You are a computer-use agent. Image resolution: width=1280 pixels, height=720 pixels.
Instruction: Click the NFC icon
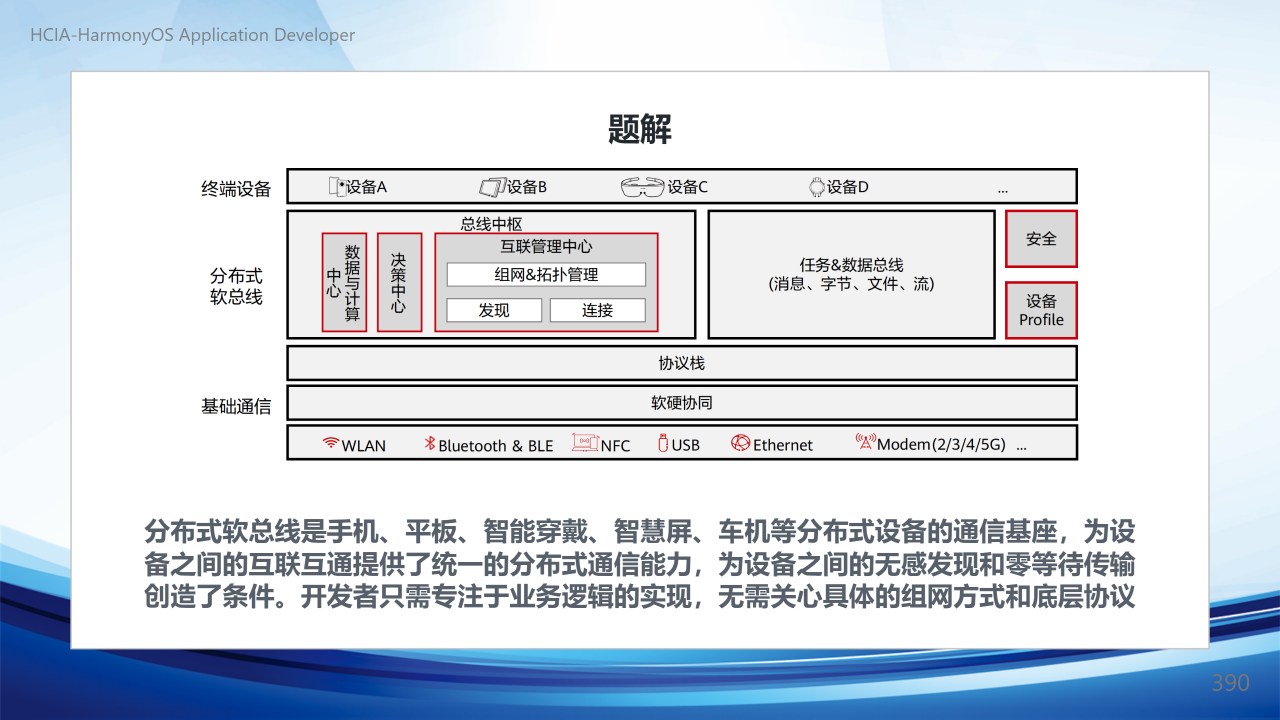click(585, 443)
